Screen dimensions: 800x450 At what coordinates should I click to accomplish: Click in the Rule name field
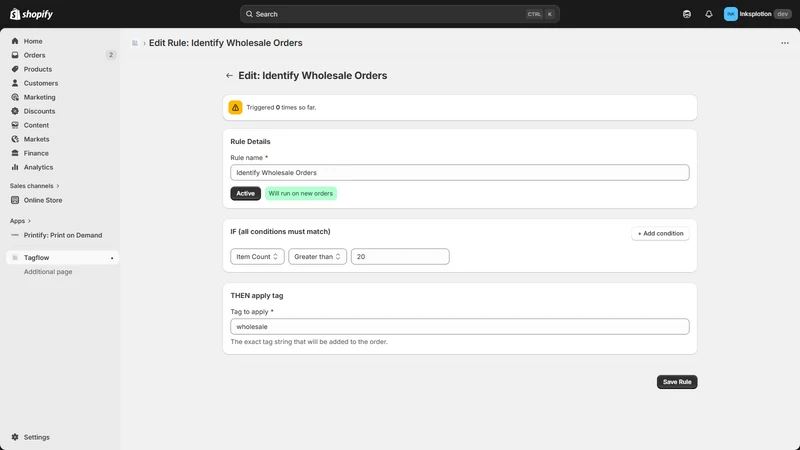[x=460, y=172]
